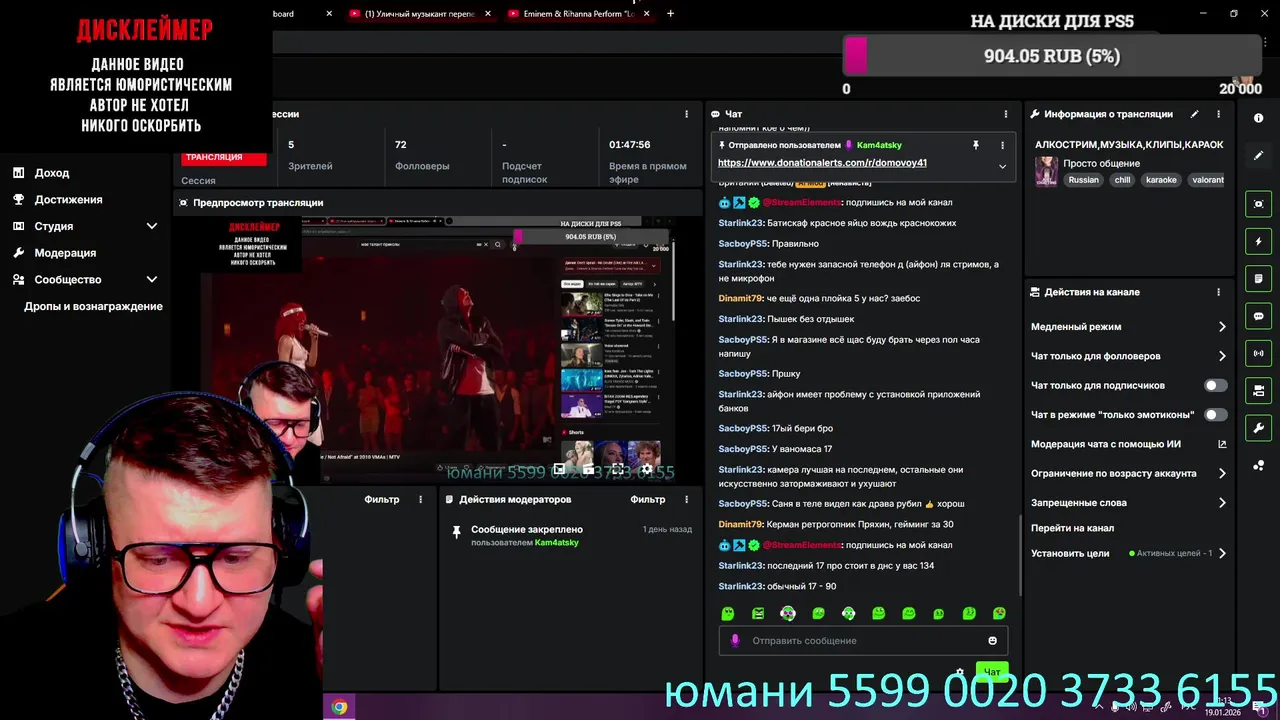Open Установить цели submenu
The width and height of the screenshot is (1280, 720).
(x=1128, y=553)
